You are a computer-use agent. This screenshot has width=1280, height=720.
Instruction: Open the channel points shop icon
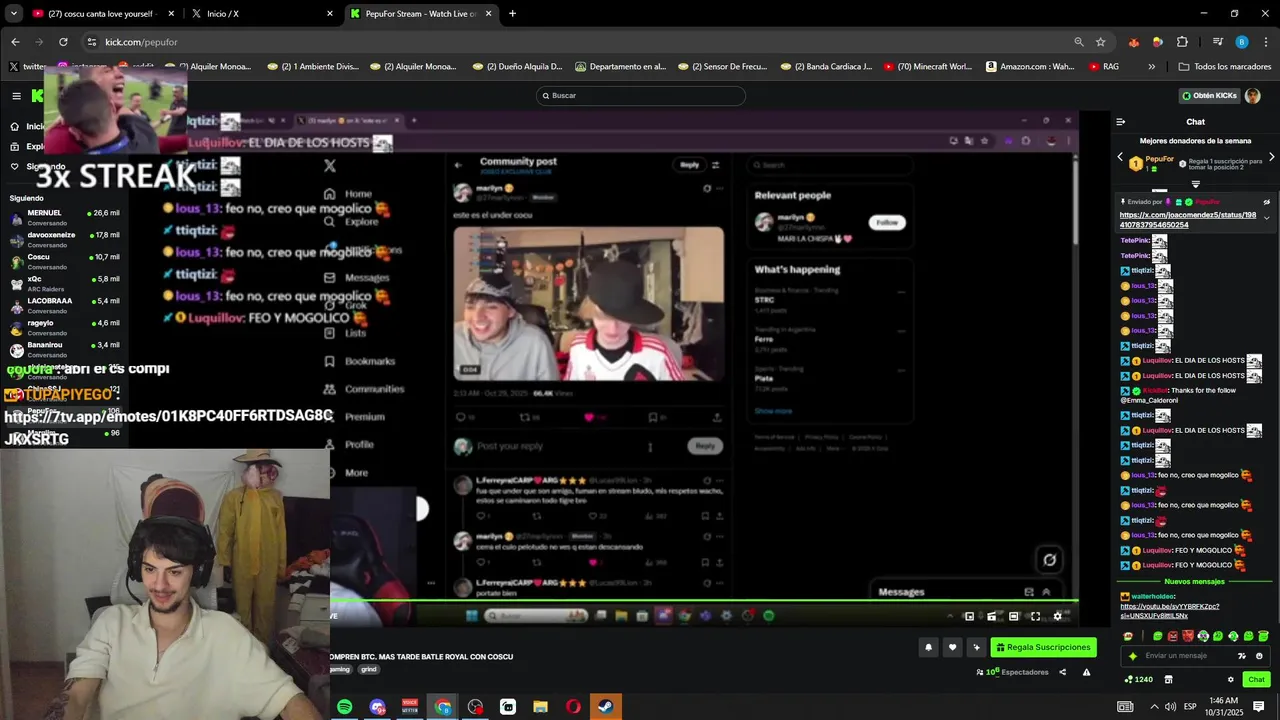coord(1168,679)
